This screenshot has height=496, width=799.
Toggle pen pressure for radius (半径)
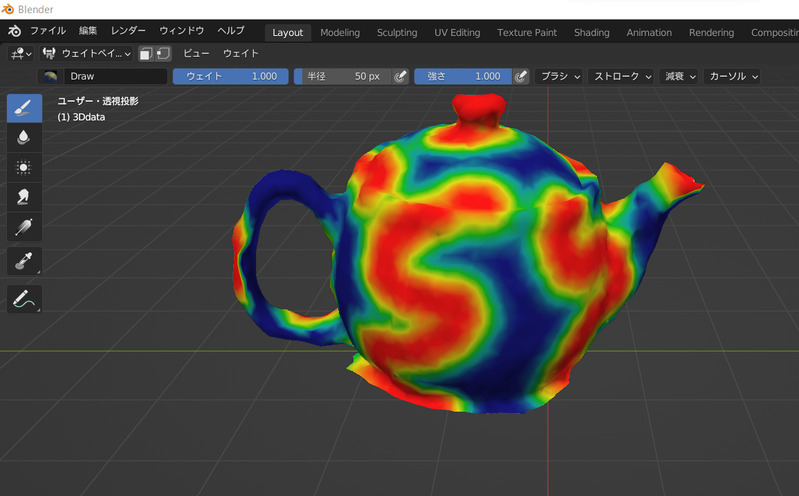(x=401, y=76)
